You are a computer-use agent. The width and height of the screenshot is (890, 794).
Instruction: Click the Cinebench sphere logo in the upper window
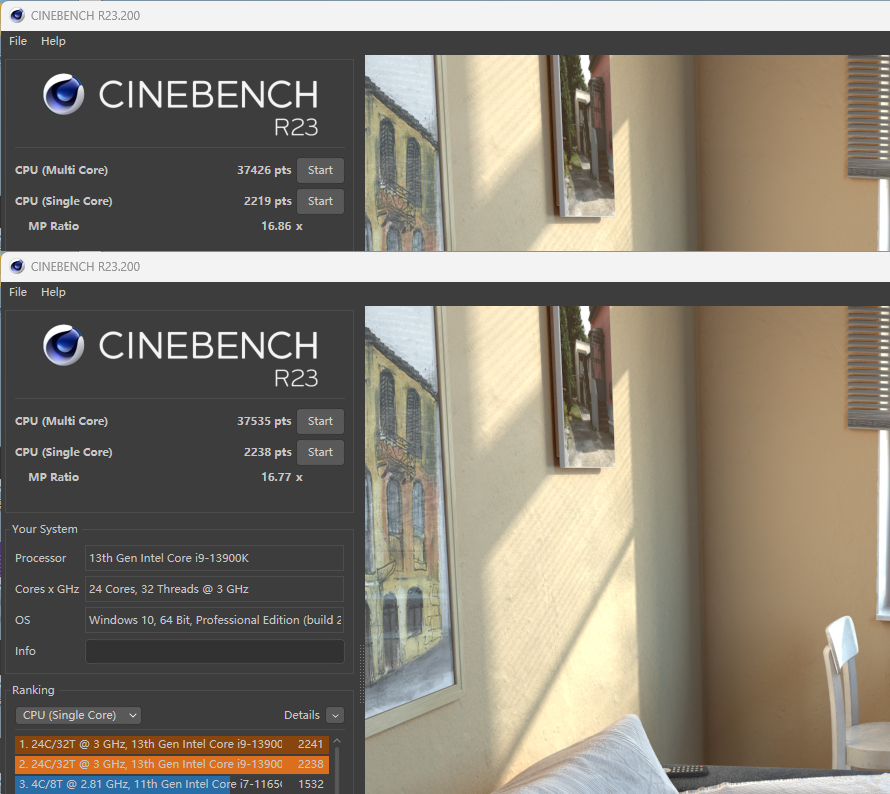tap(63, 95)
